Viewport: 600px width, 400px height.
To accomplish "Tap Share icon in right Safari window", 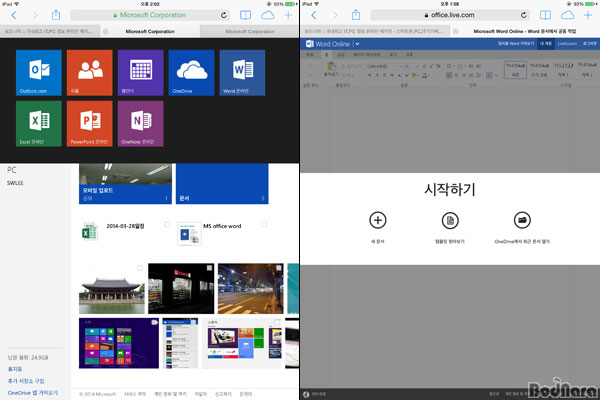I will [356, 15].
